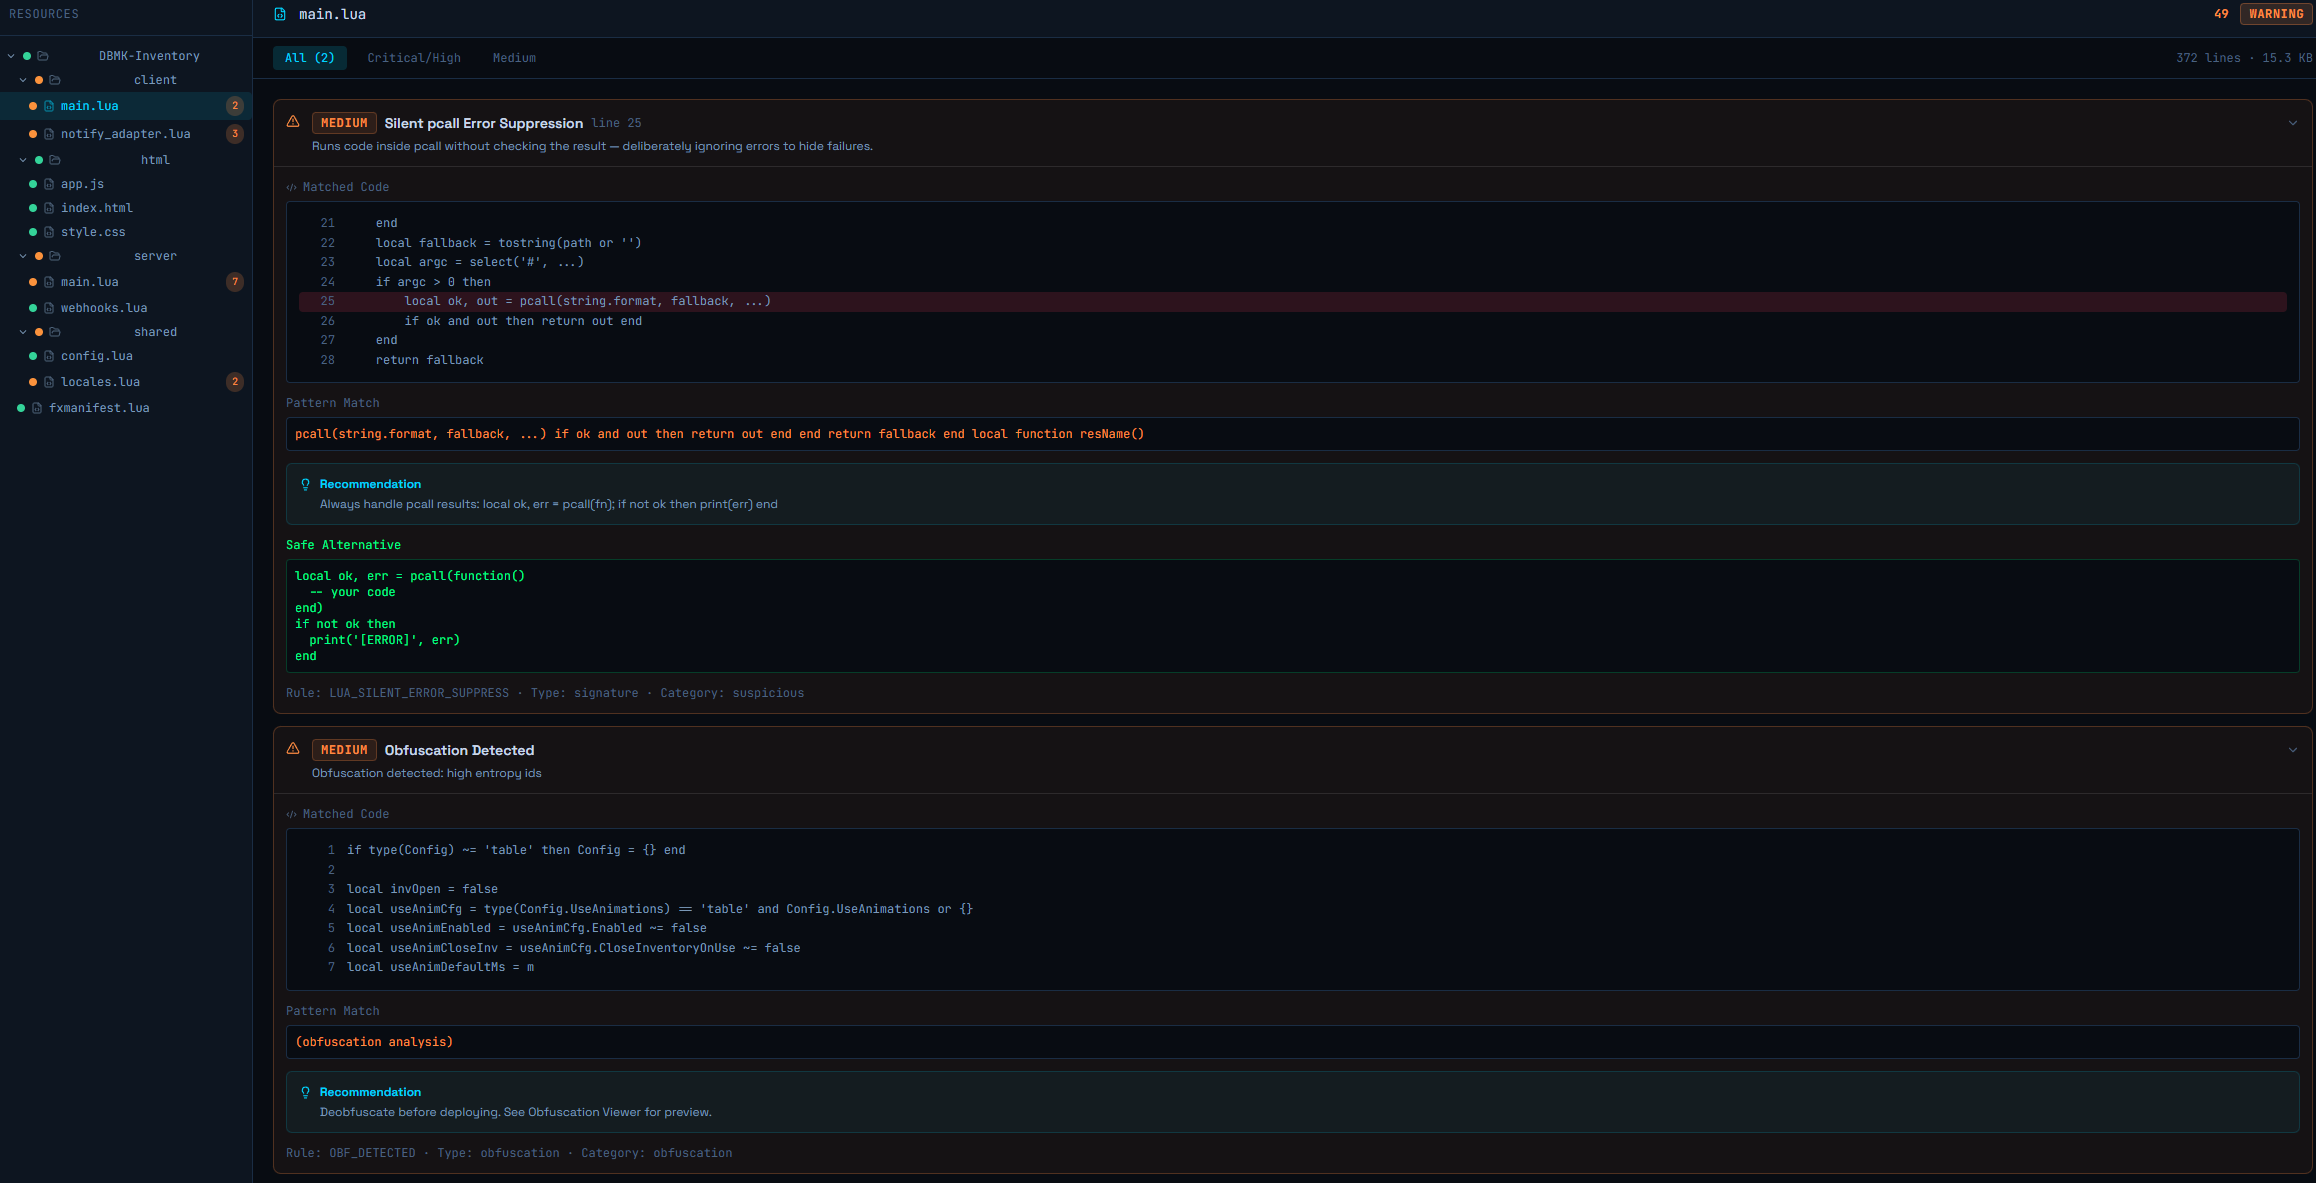Image resolution: width=2316 pixels, height=1183 pixels.
Task: Click the 'line 25' link in the pcall finding
Action: 616,123
